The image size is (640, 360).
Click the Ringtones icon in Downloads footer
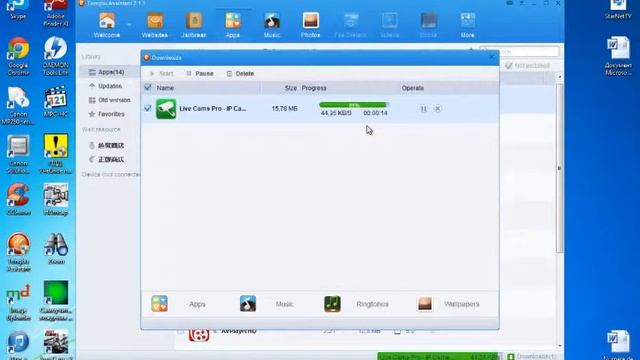[x=332, y=304]
